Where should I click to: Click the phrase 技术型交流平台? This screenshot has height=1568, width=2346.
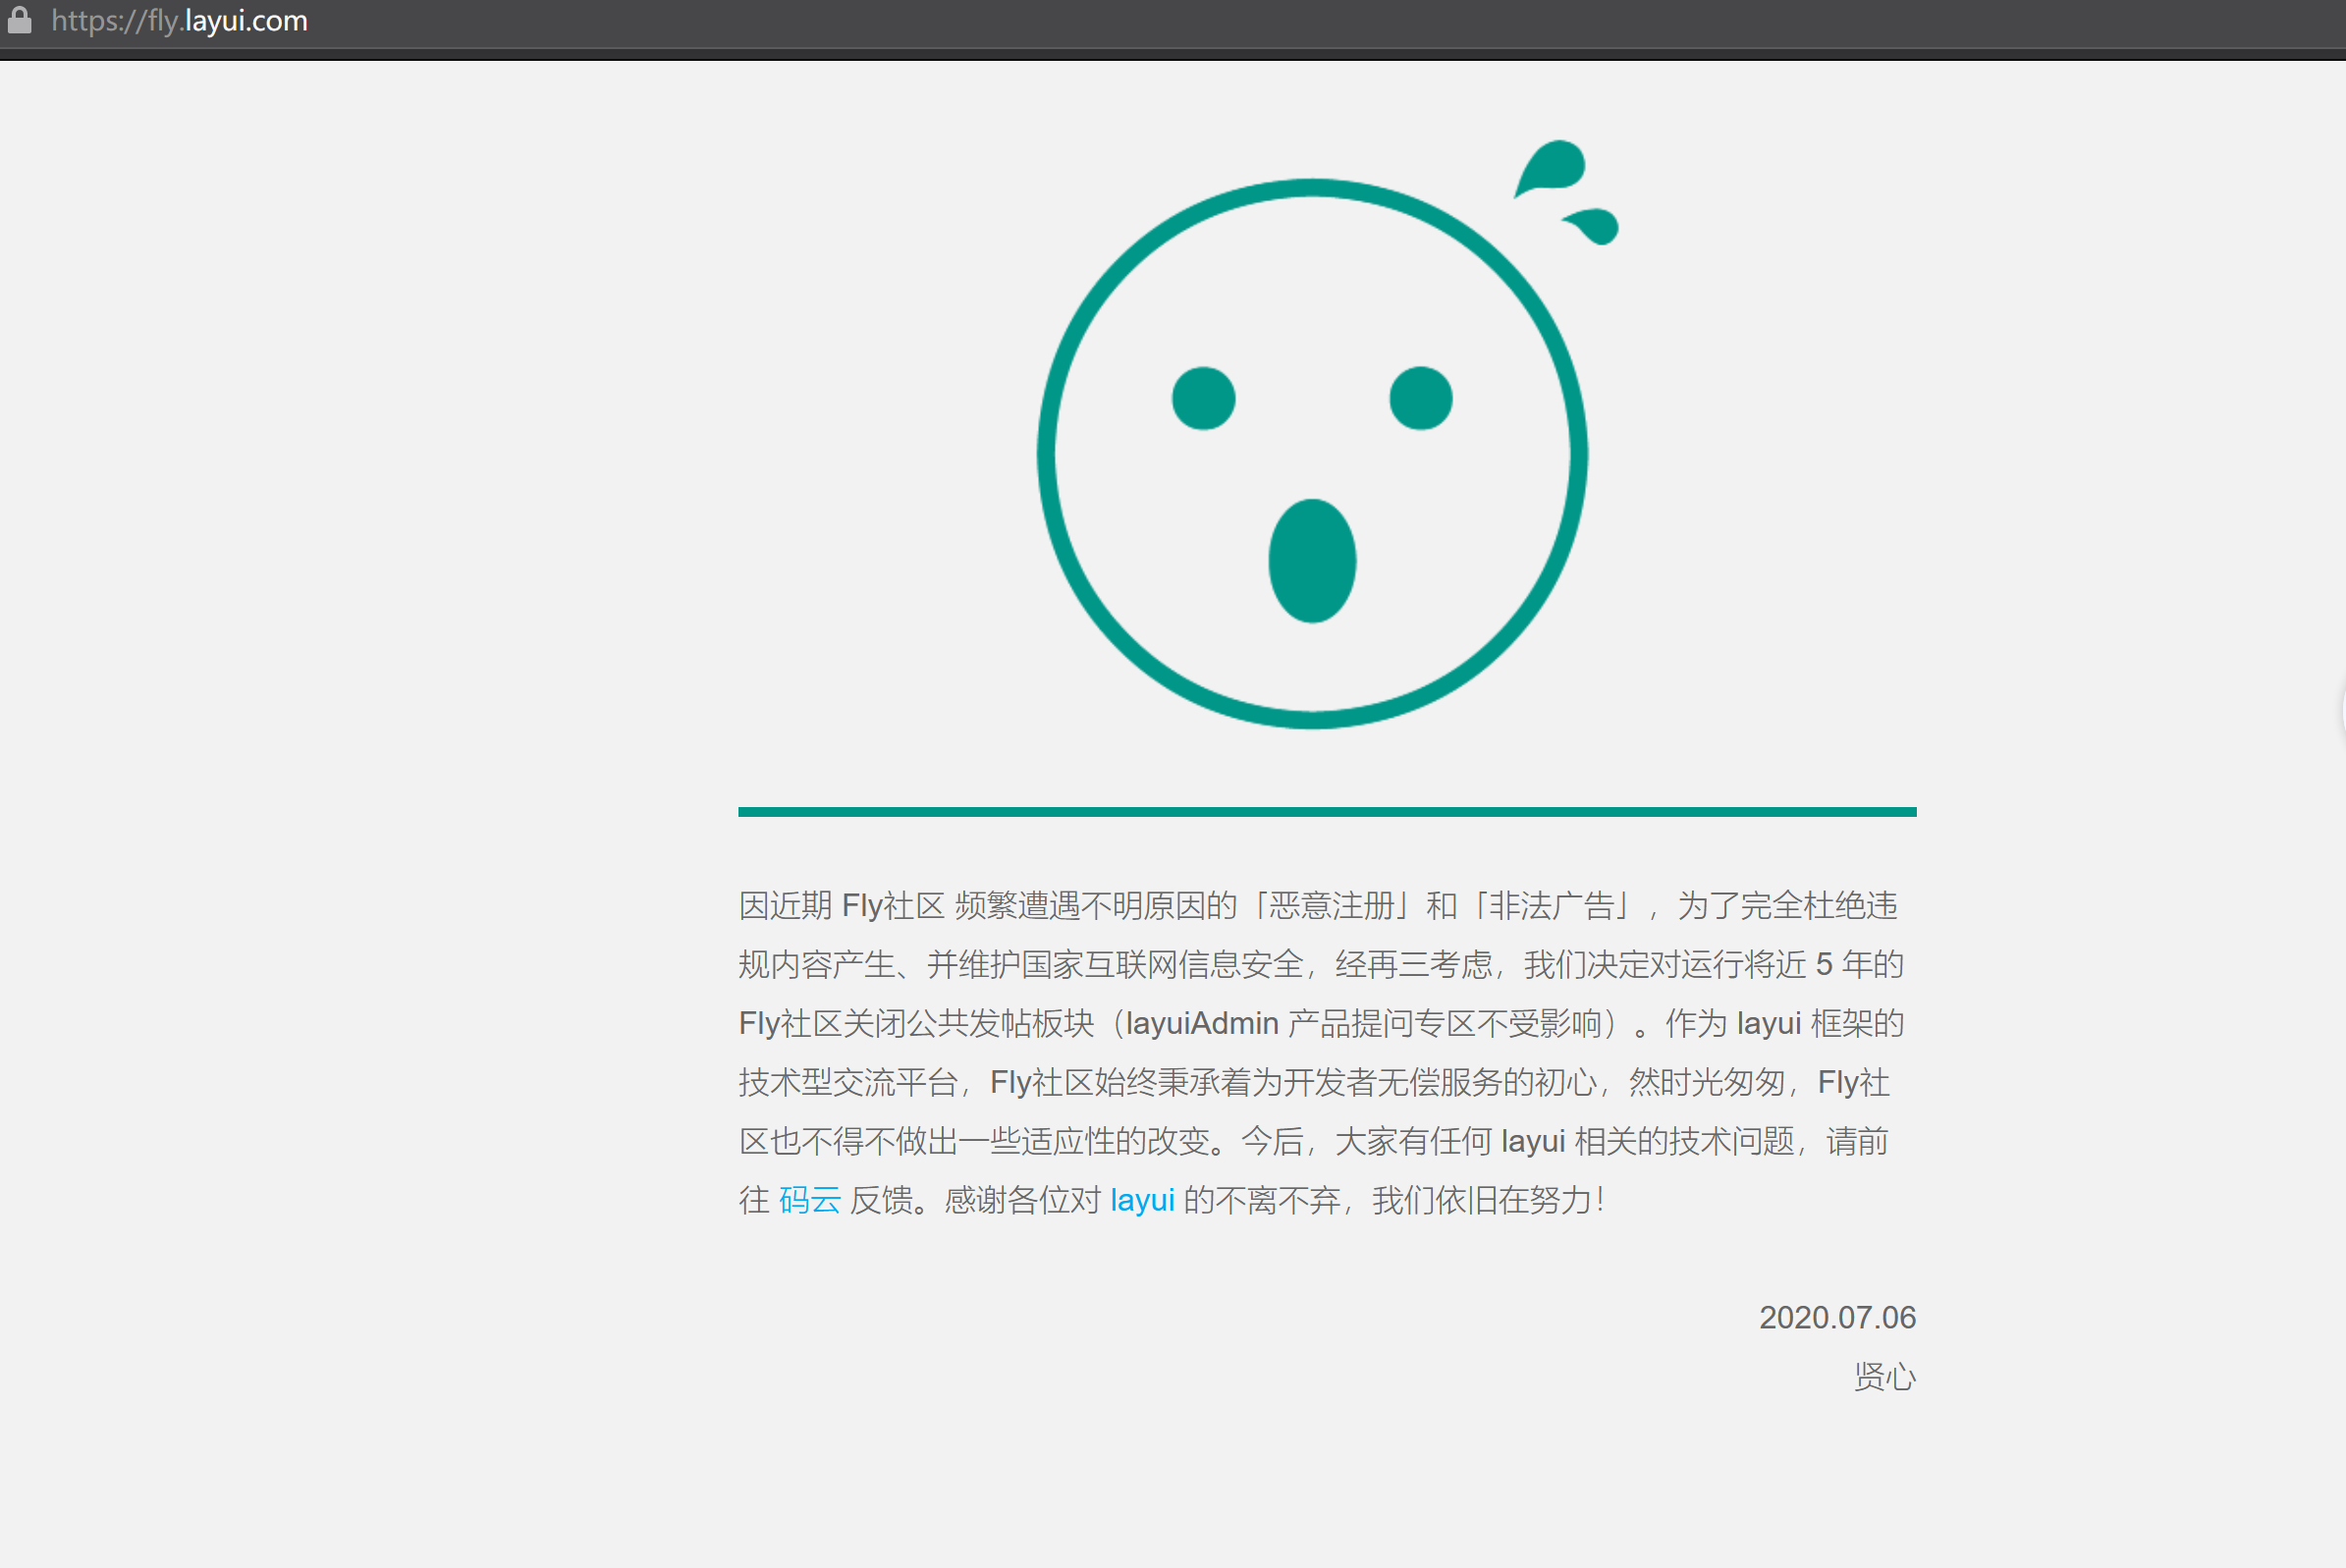[848, 1083]
